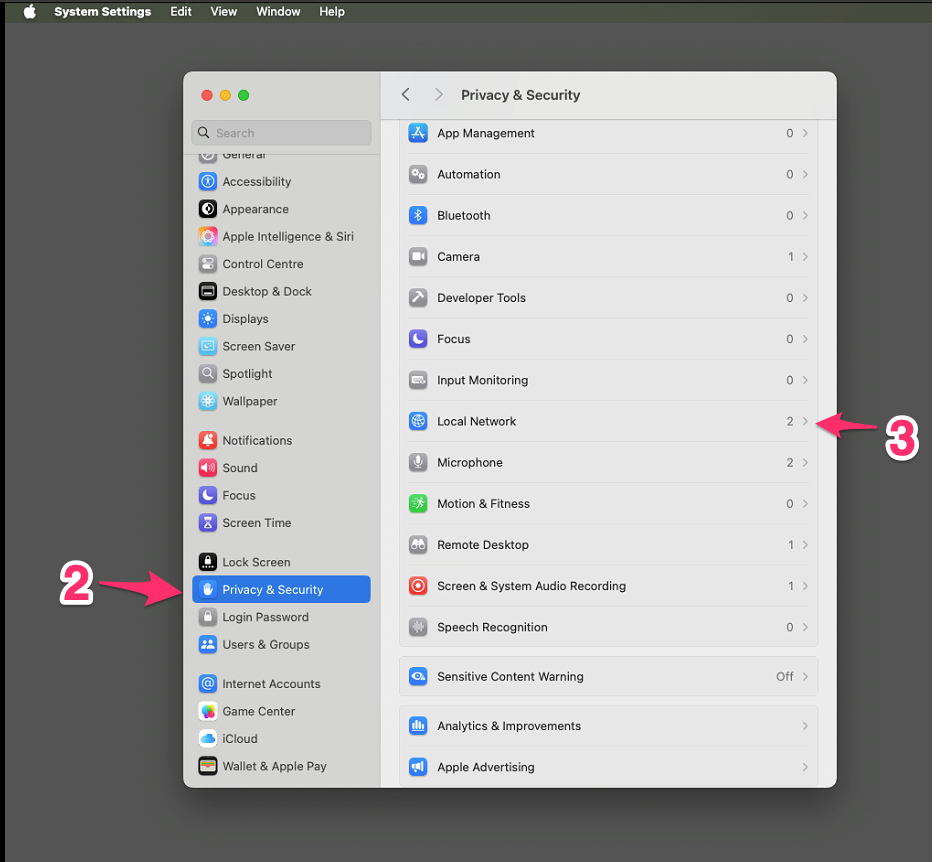This screenshot has height=862, width=937.
Task: Open the Edit menu
Action: [x=180, y=11]
